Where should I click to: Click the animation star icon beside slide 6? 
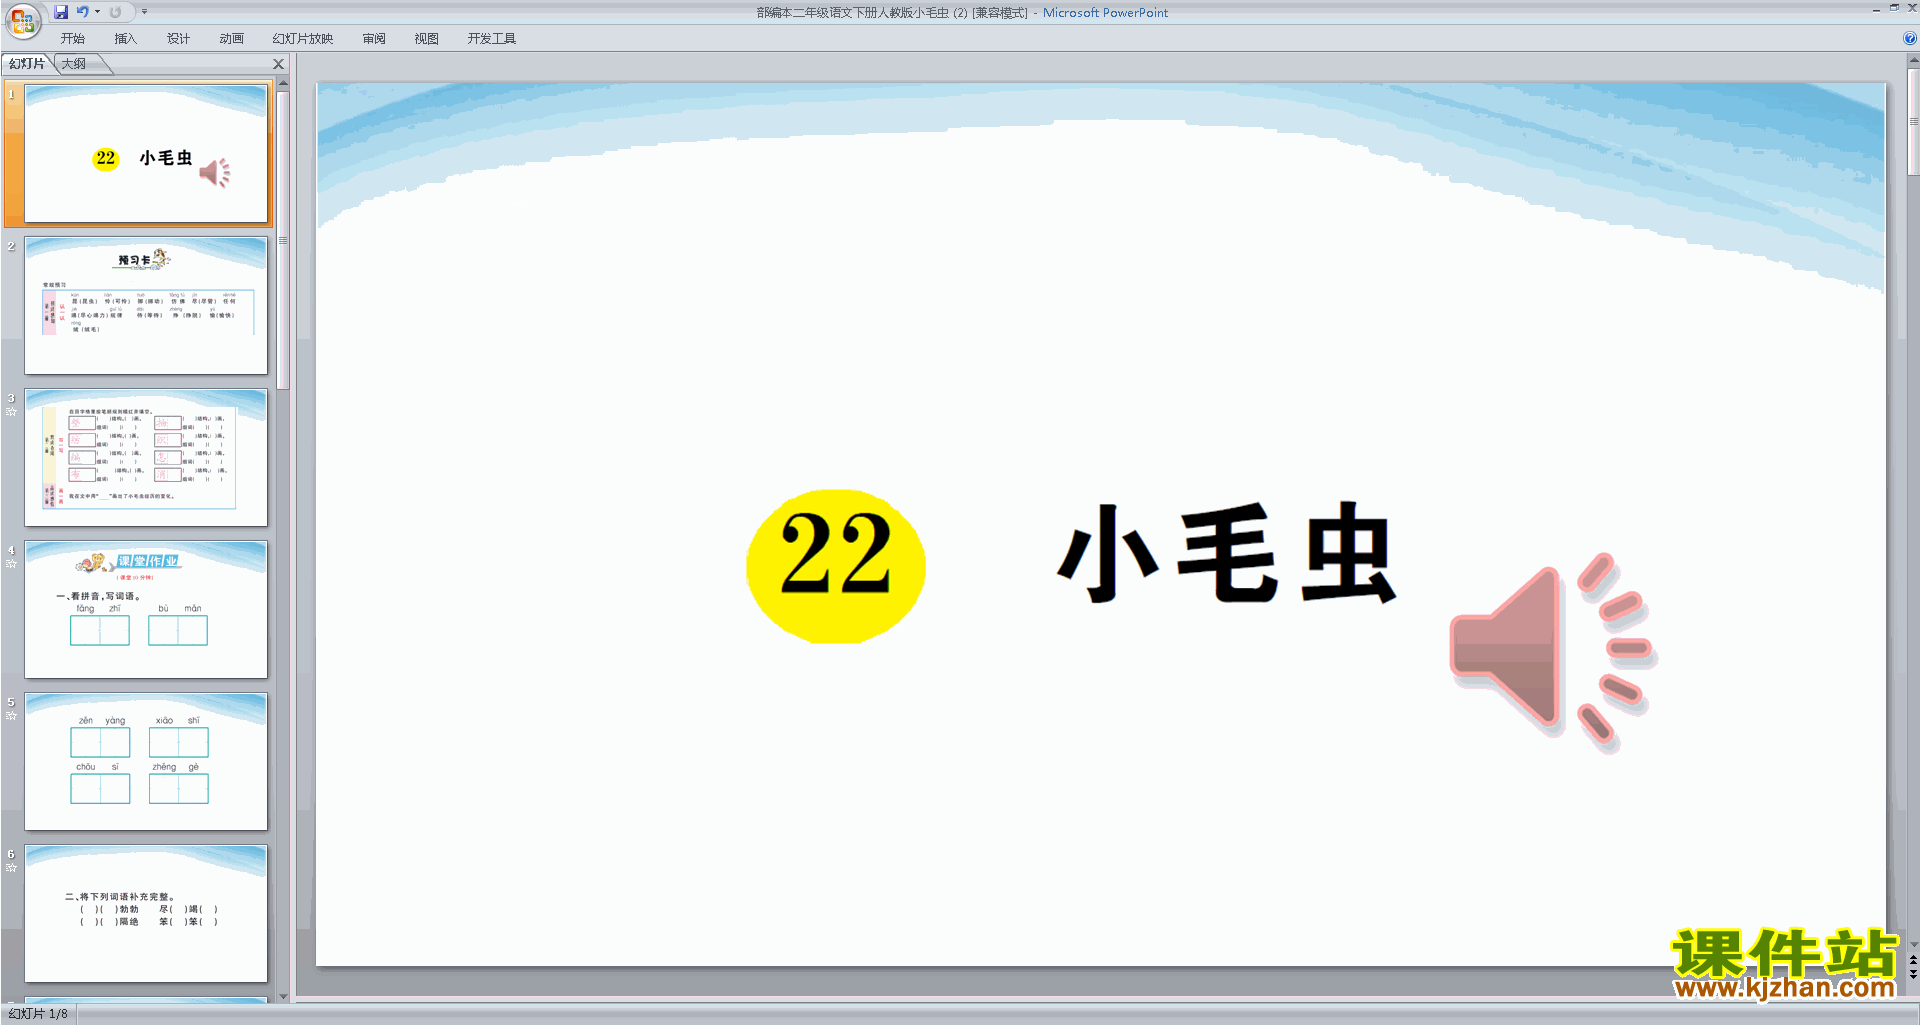click(x=11, y=868)
